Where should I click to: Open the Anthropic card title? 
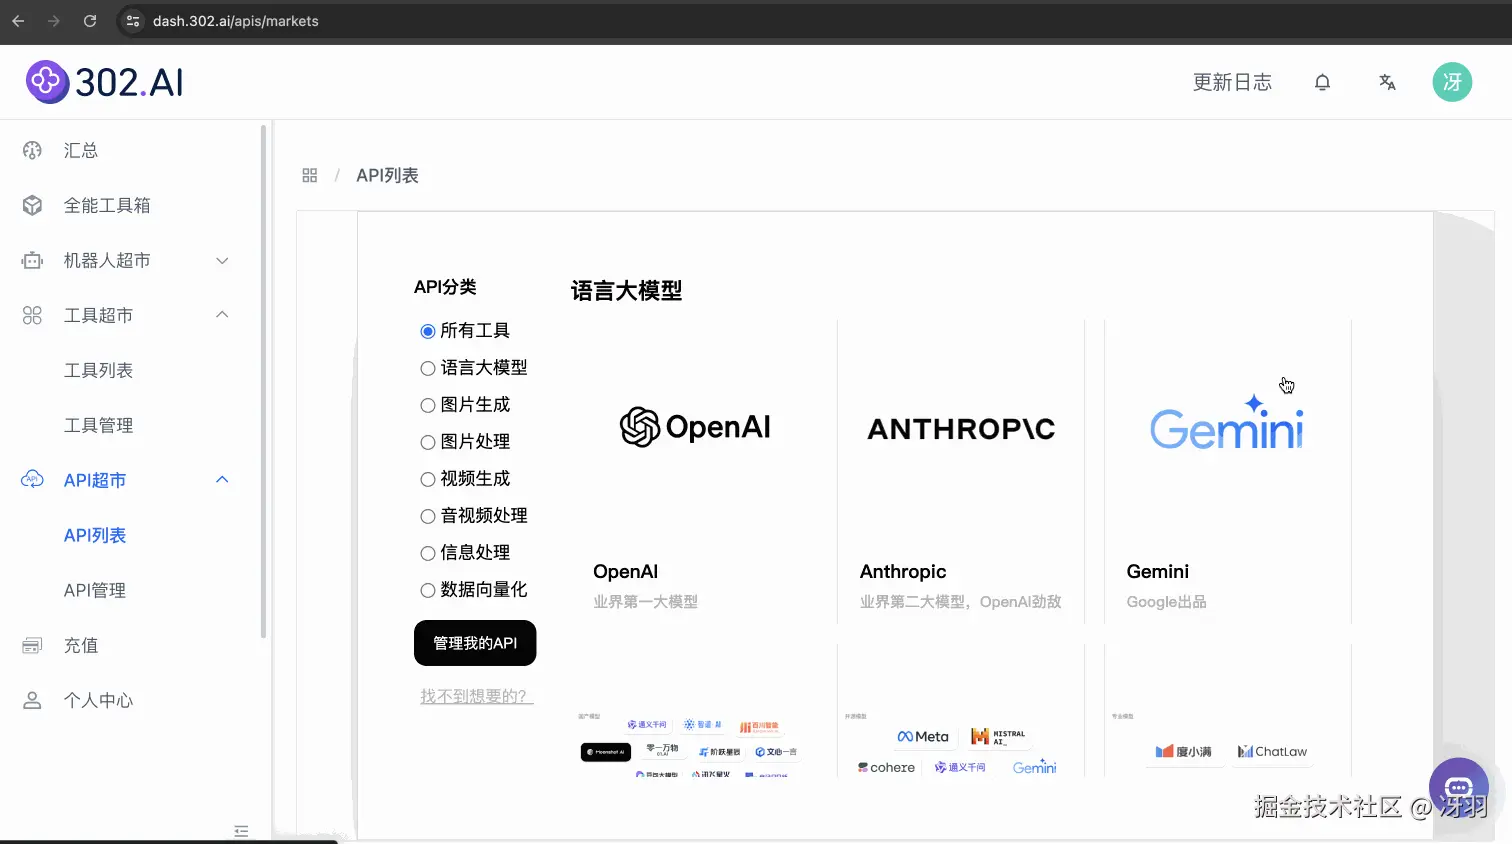coord(903,571)
